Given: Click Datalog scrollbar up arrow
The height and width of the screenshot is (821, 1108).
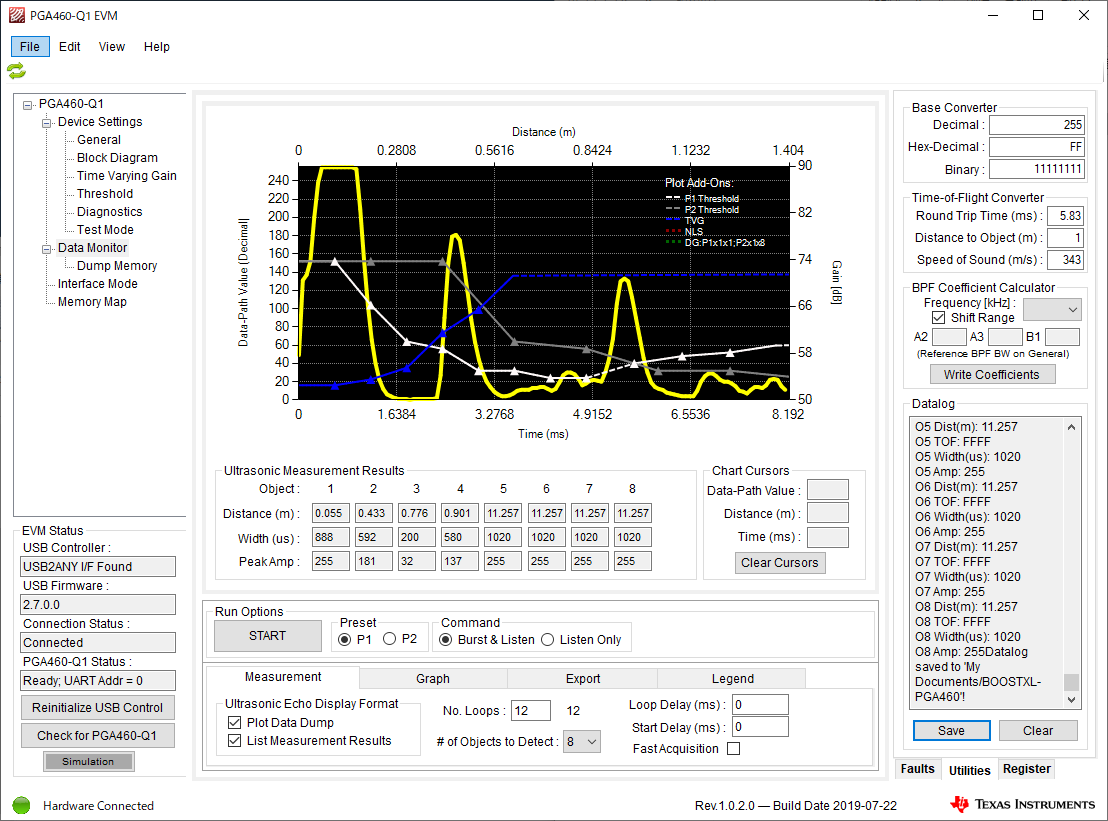Looking at the screenshot, I should (x=1071, y=427).
